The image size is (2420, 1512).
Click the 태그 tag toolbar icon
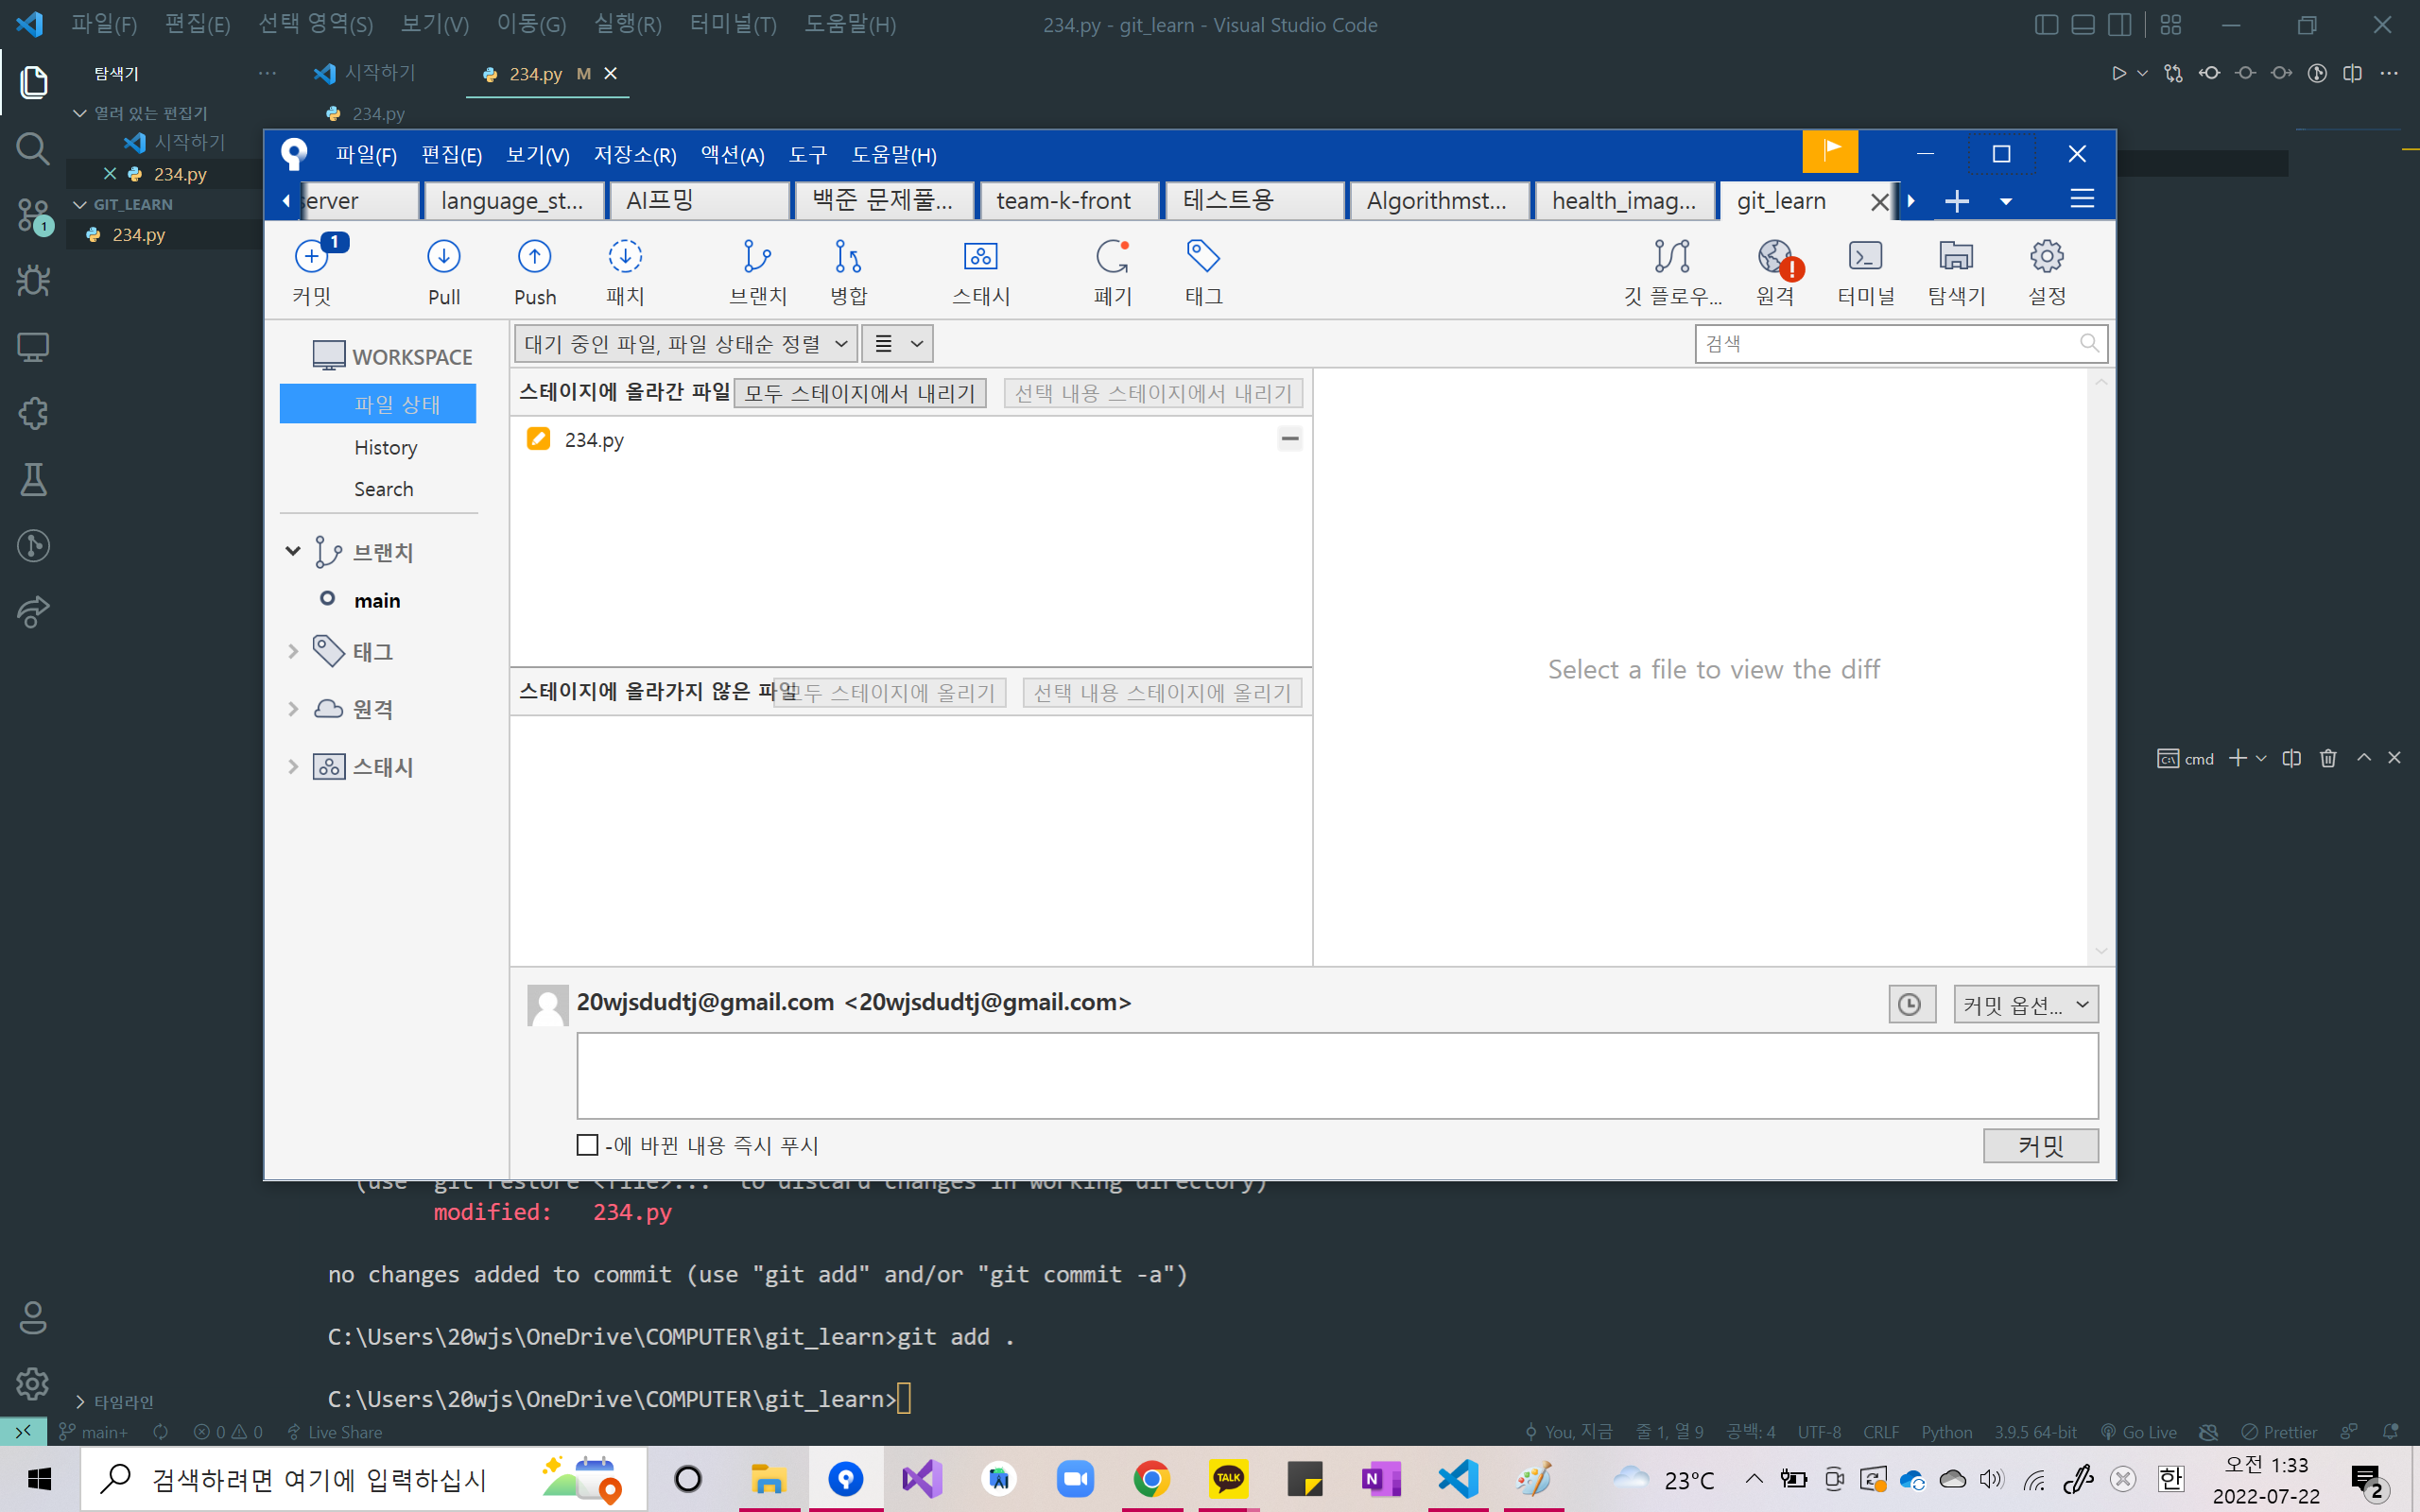click(1203, 258)
